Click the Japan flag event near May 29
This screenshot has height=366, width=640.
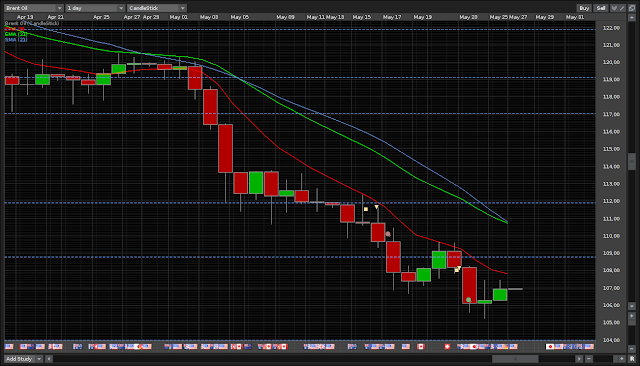coord(550,346)
